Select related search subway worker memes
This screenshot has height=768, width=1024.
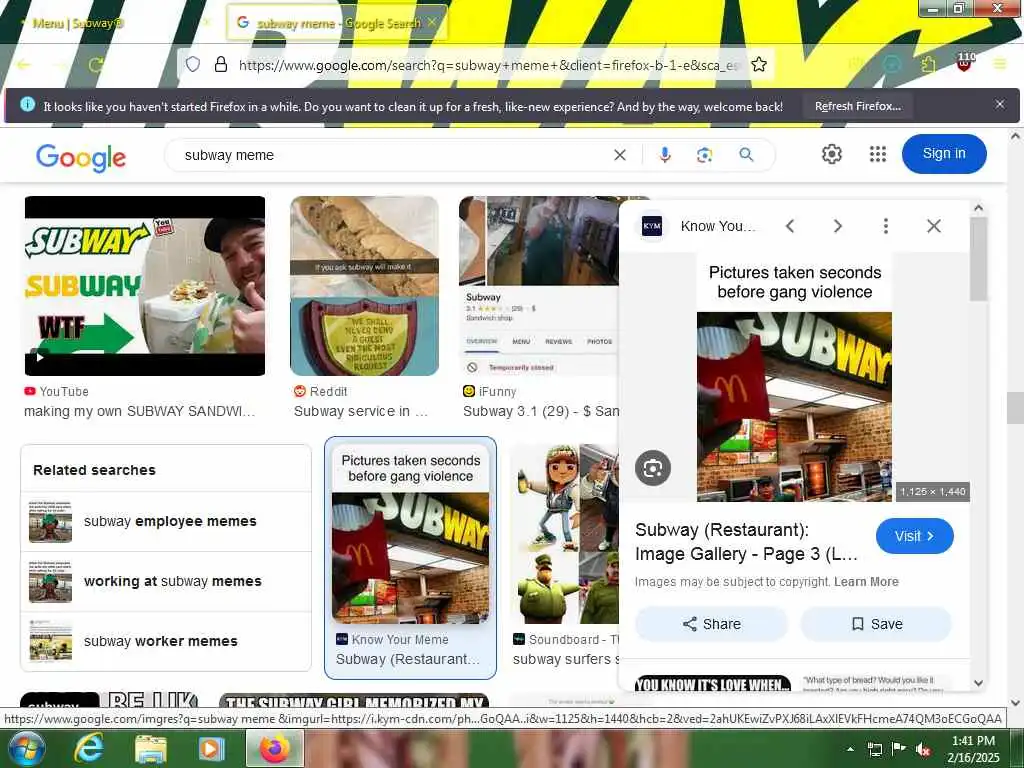[x=166, y=641]
